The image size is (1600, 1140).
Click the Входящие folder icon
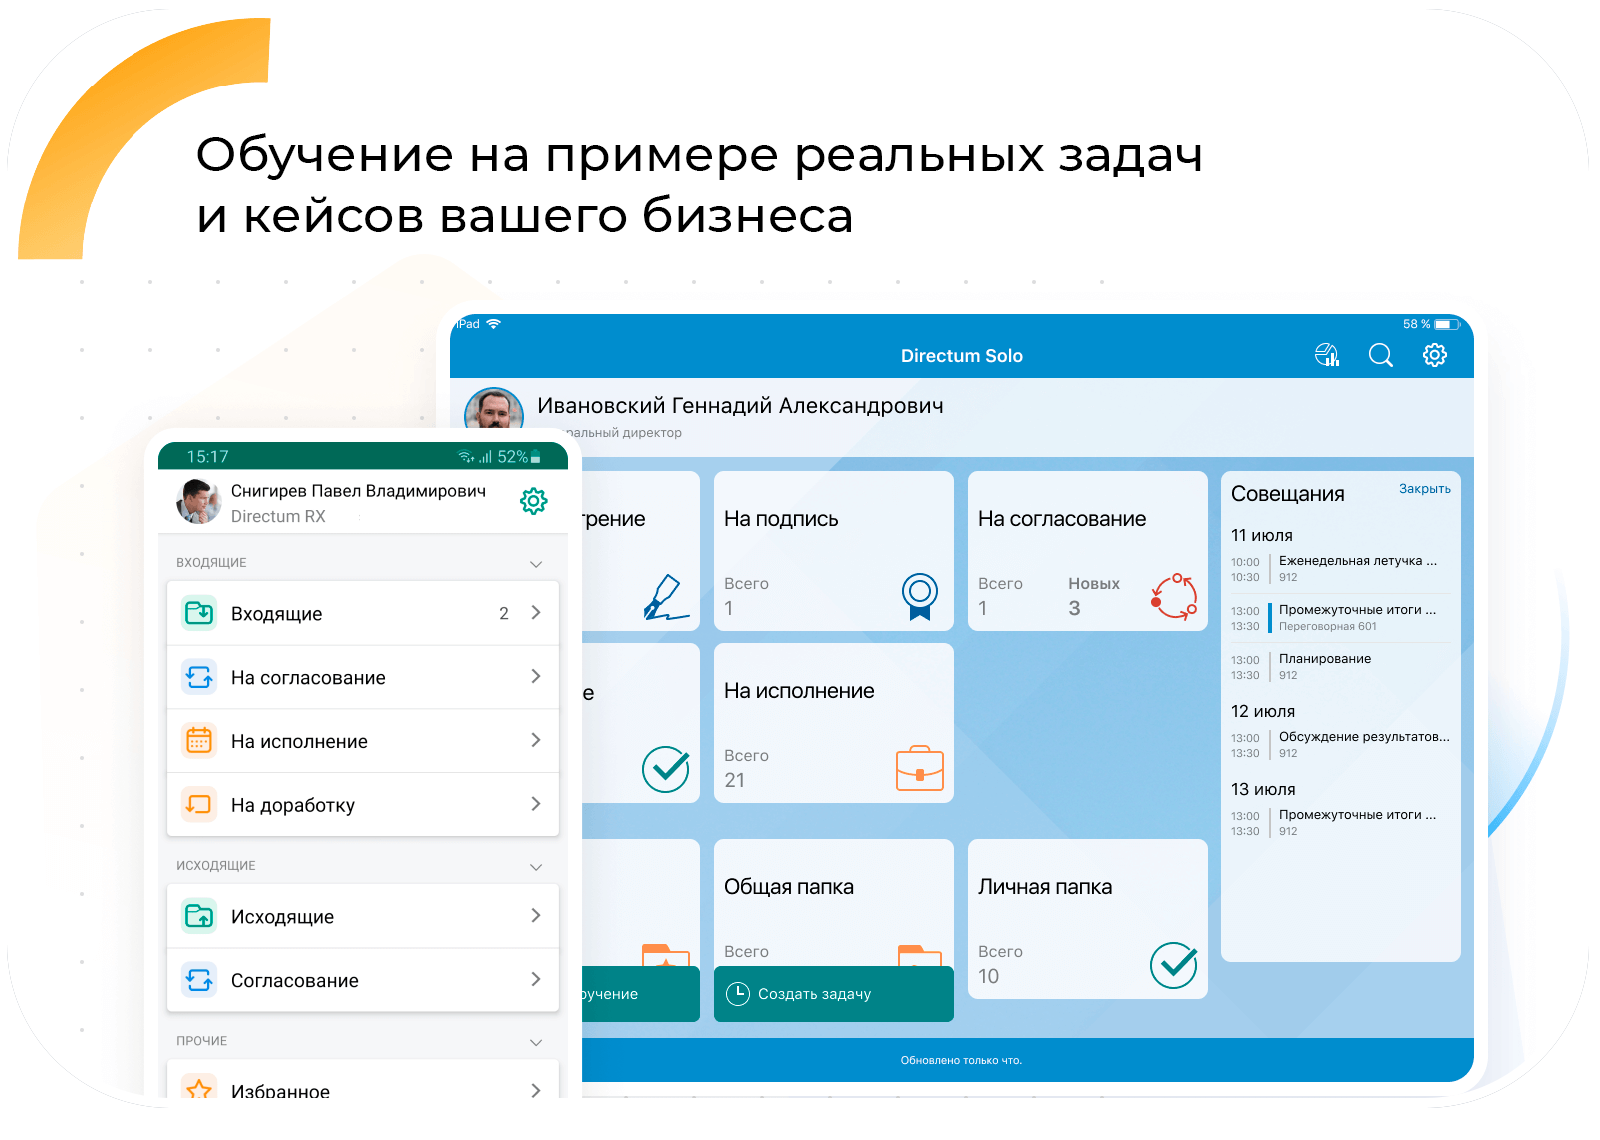199,613
